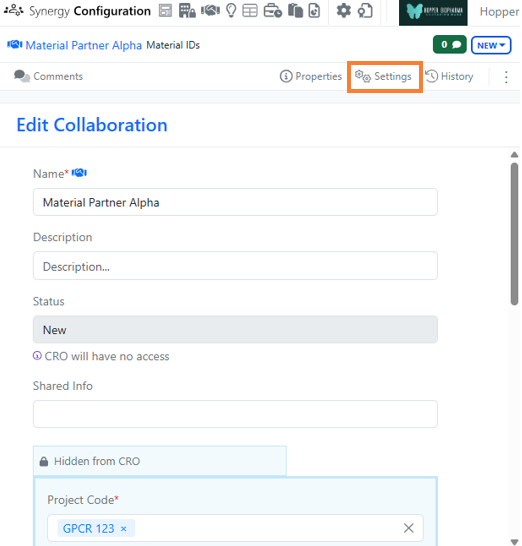
Task: Open the History tab
Action: (x=449, y=76)
